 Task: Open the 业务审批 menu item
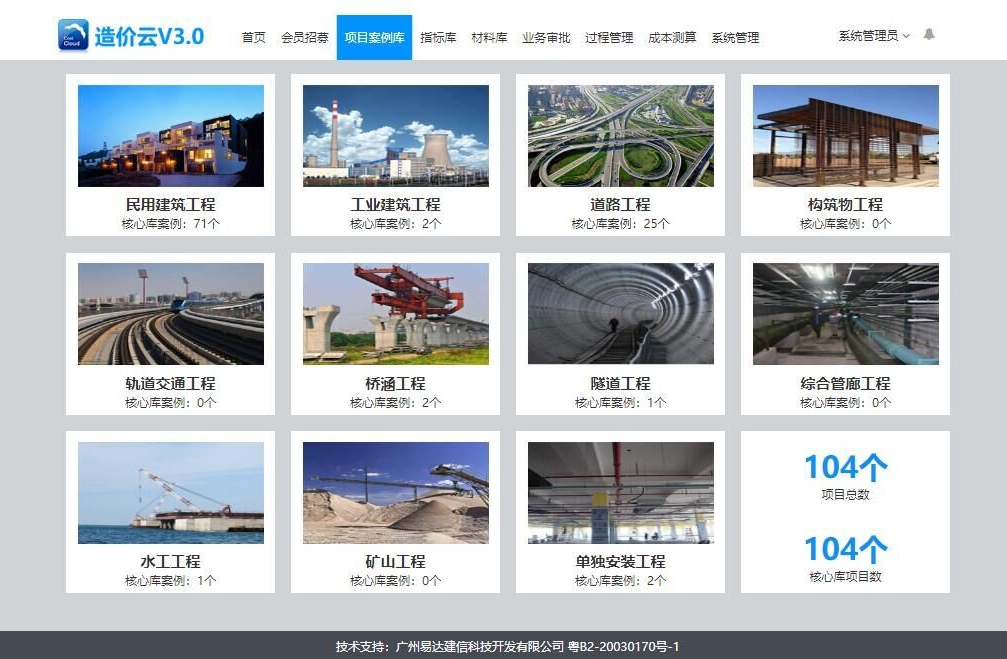coord(546,37)
